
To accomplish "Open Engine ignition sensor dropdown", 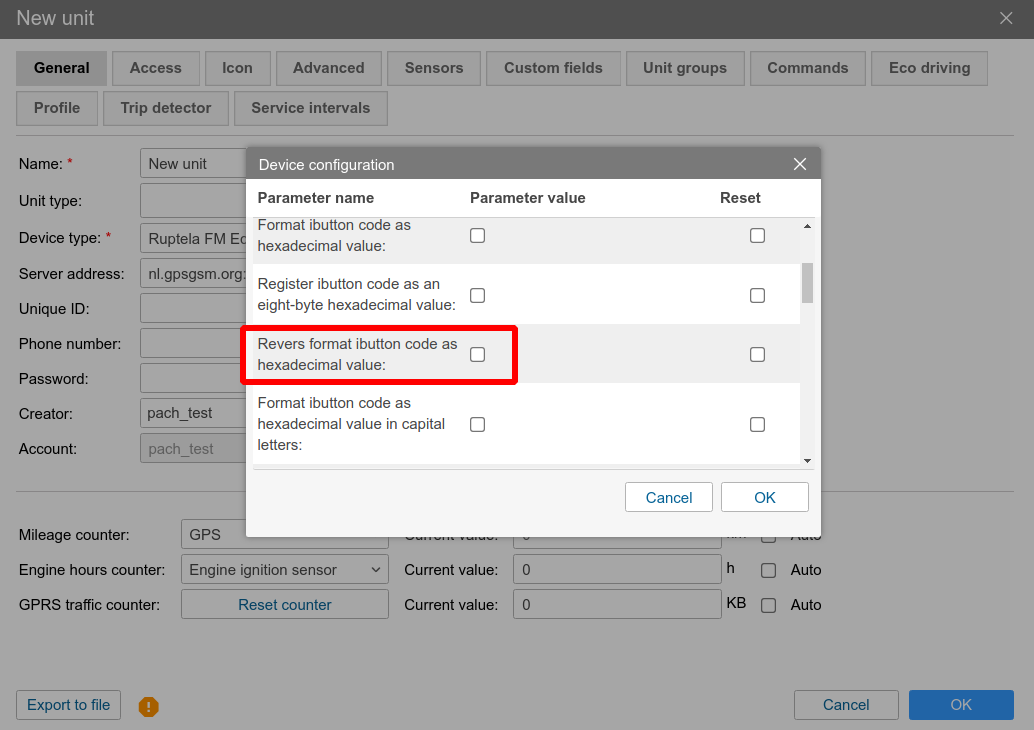I will click(284, 570).
